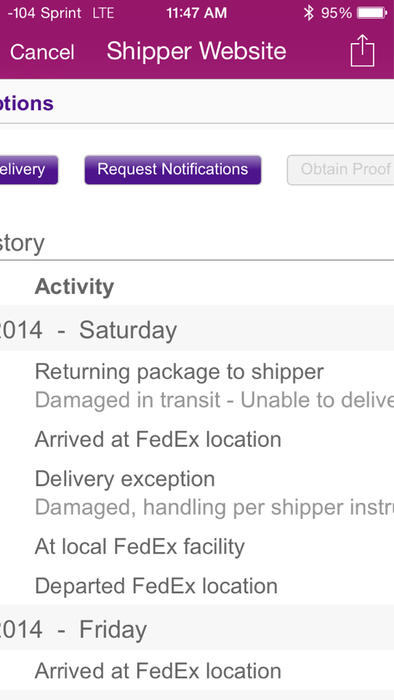Select Returning package to shipper entry

pos(179,372)
